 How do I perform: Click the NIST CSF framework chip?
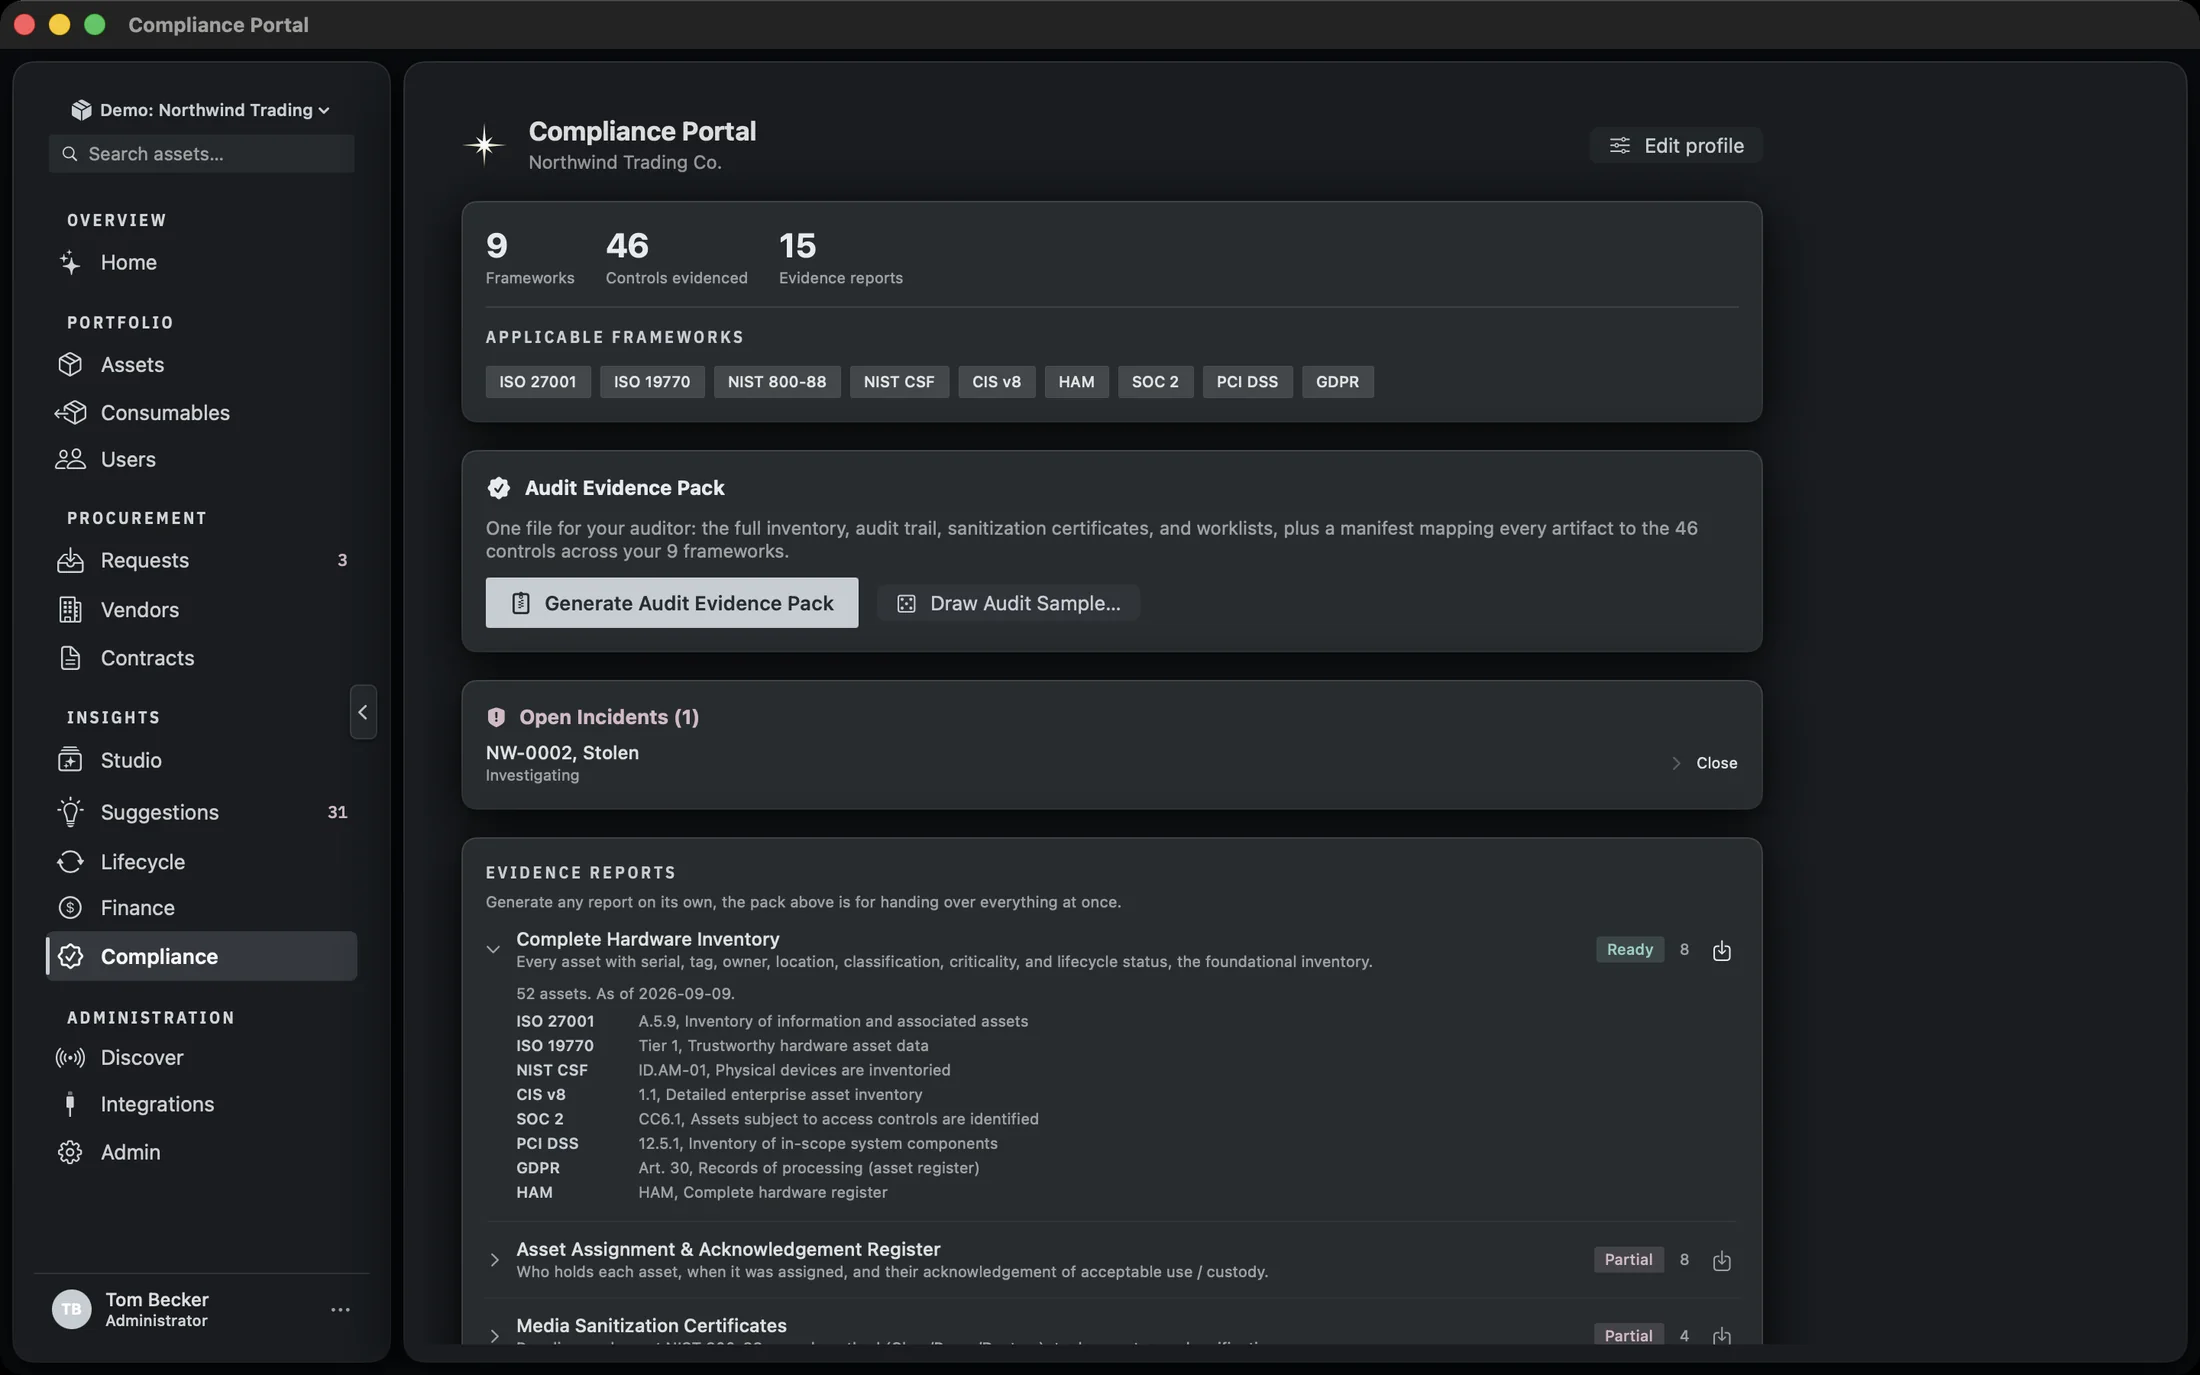click(x=899, y=382)
